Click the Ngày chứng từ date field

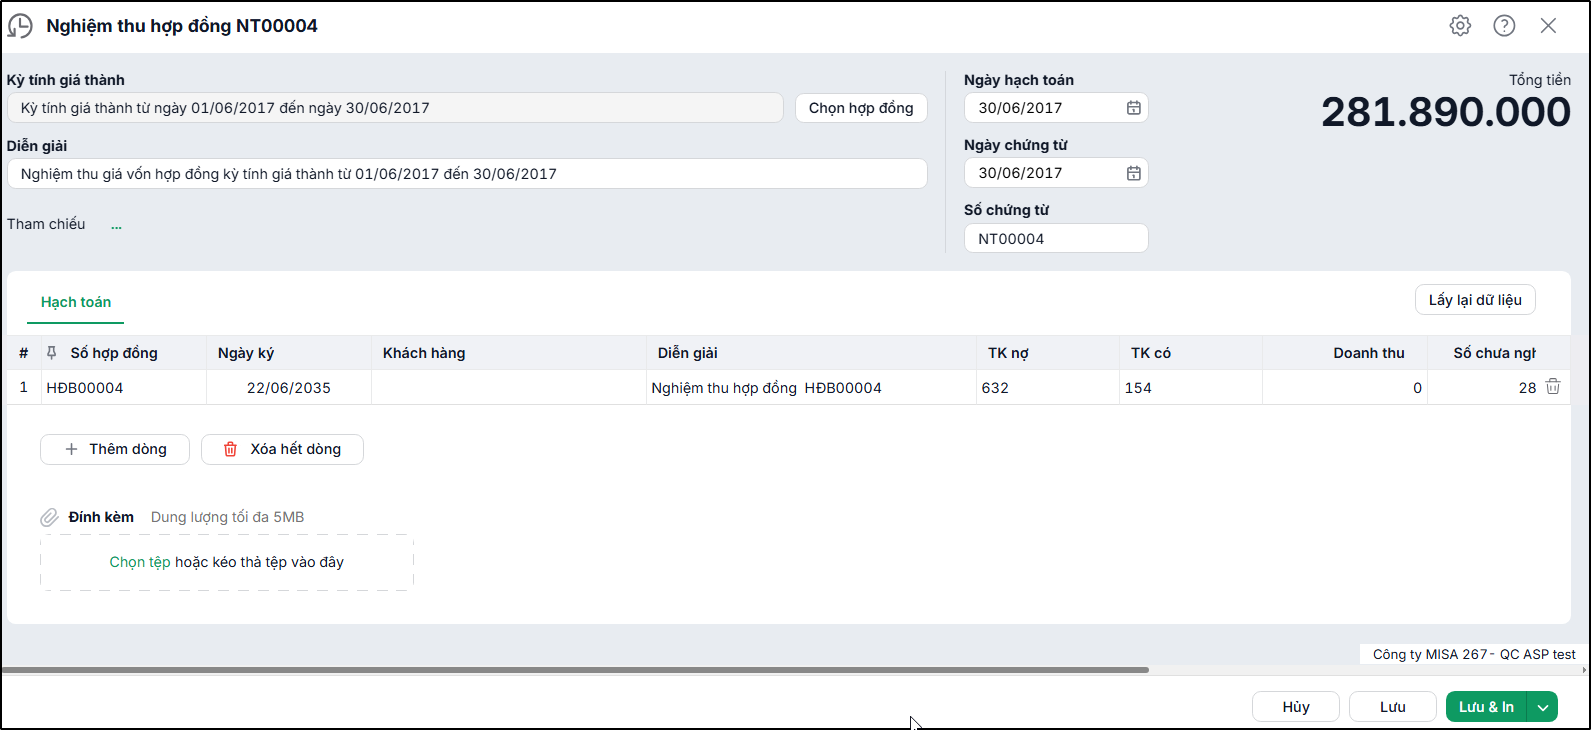(x=1056, y=173)
